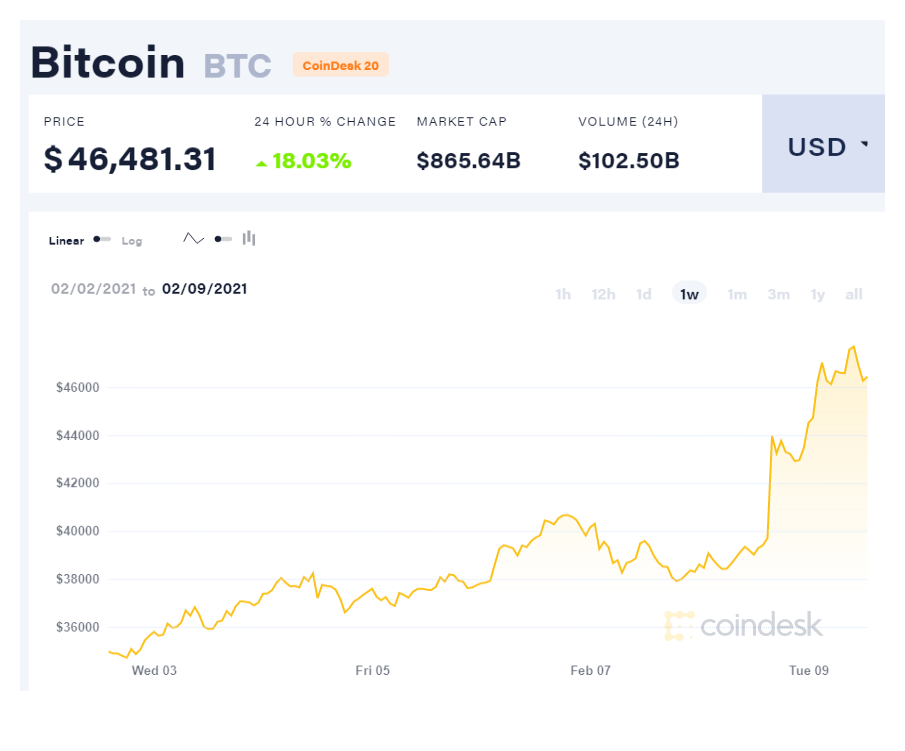Click the CoinDesk 20 badge

(340, 64)
